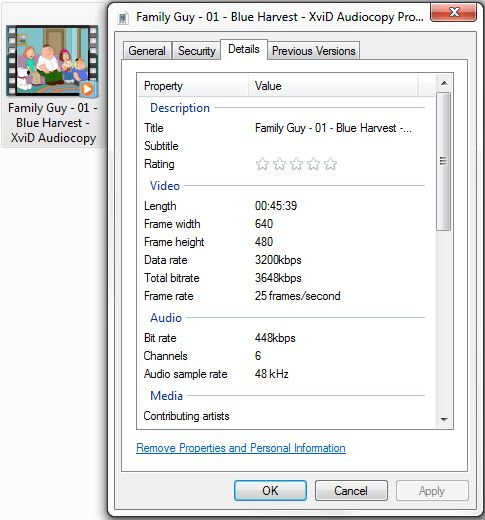
Task: Click the Audio sample rate label
Action: pyautogui.click(x=186, y=374)
